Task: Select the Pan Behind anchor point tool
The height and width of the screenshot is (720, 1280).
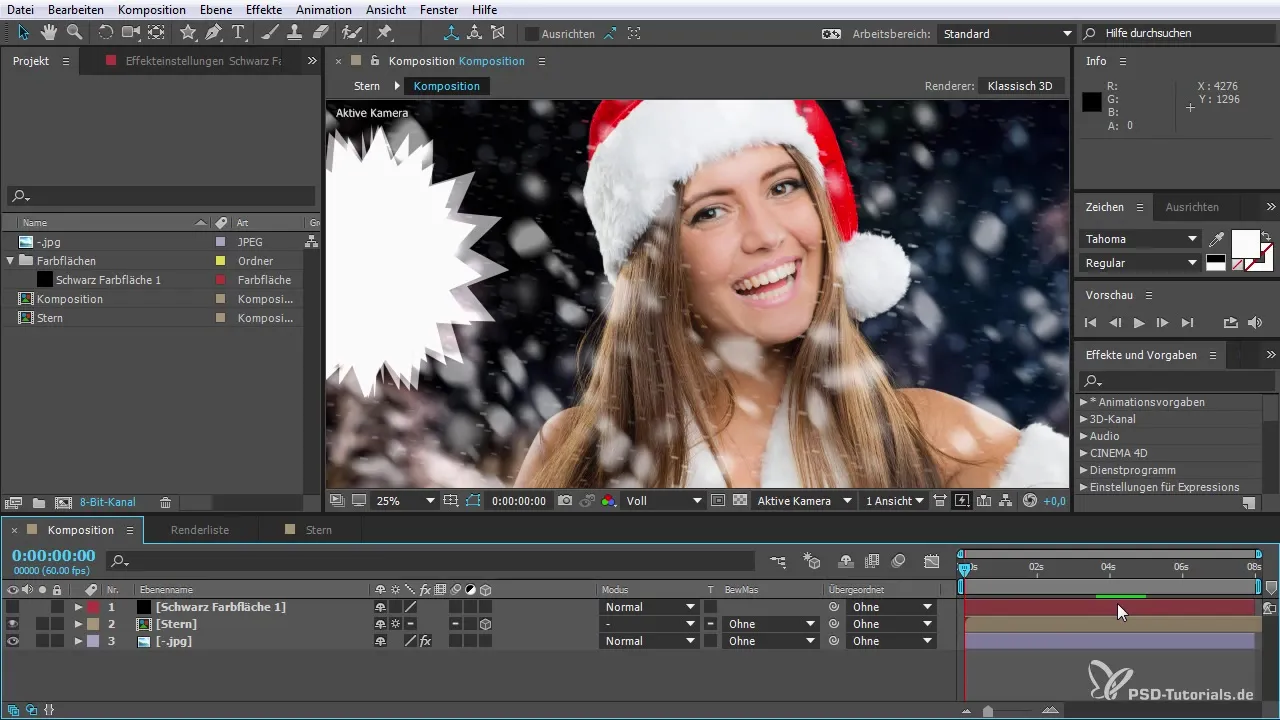Action: [x=156, y=32]
